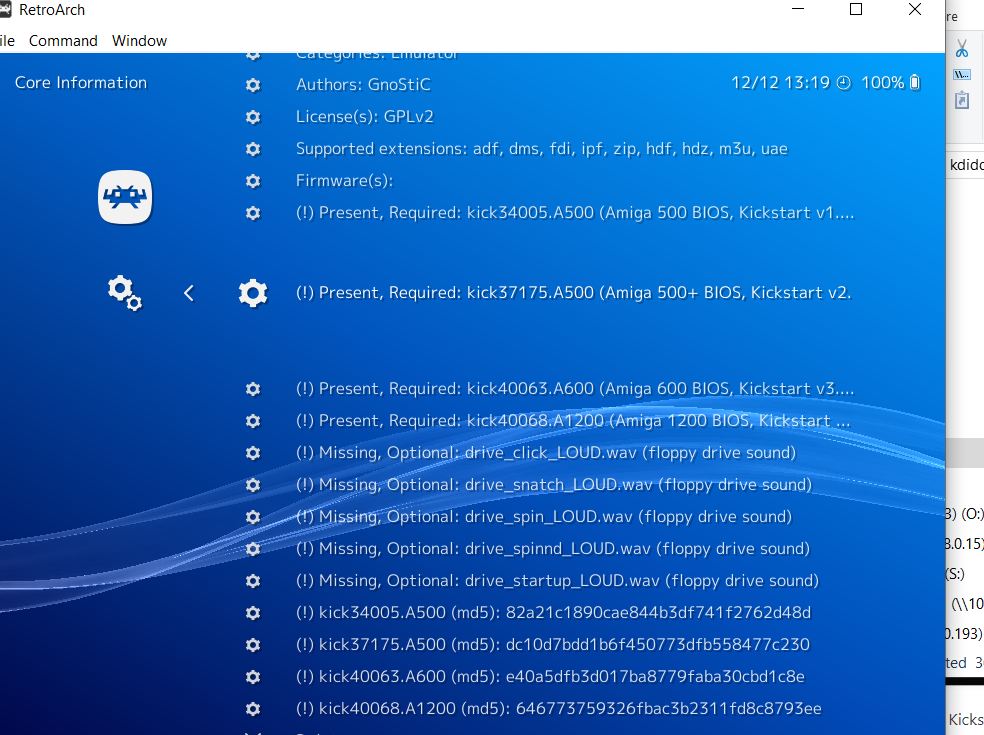The height and width of the screenshot is (735, 984).
Task: Click '(S:)' drive entry in background window
Action: (x=955, y=574)
